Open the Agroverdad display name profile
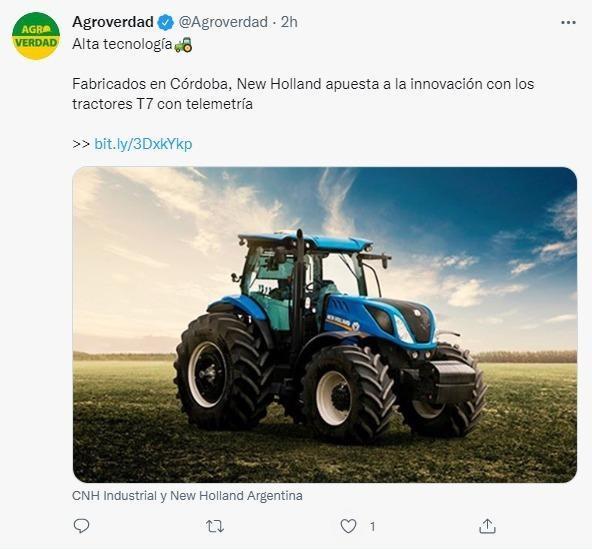This screenshot has width=592, height=549. tap(113, 22)
